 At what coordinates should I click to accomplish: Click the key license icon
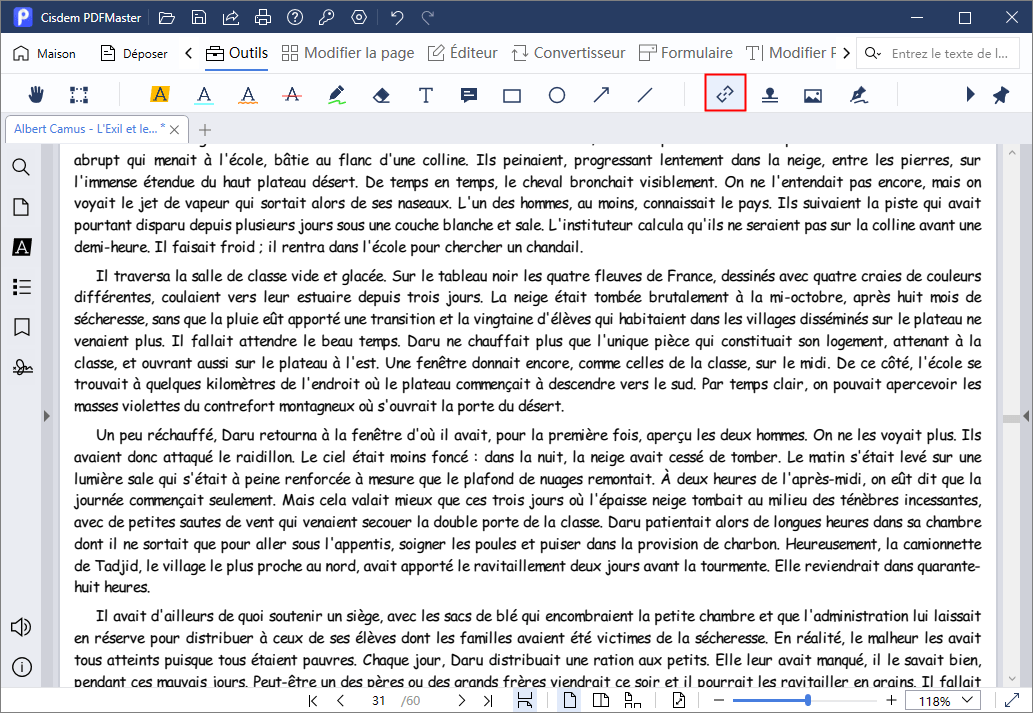click(327, 18)
